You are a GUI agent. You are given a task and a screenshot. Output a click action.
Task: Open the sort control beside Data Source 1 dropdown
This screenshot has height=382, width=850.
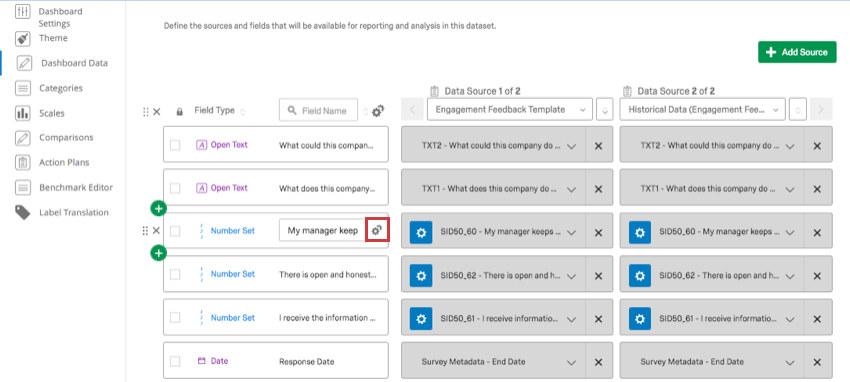pos(605,109)
